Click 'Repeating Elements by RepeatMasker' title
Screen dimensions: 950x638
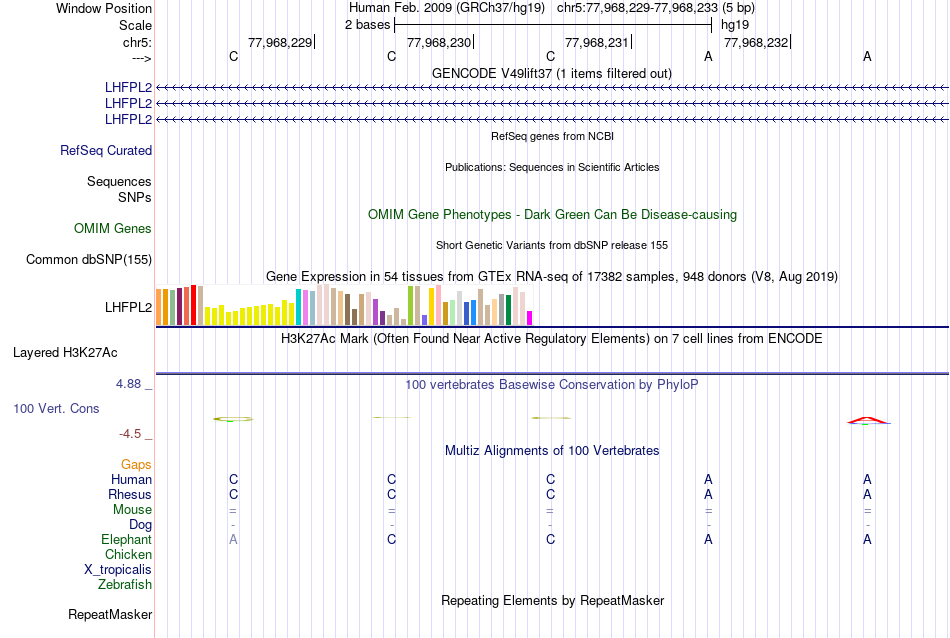click(553, 600)
